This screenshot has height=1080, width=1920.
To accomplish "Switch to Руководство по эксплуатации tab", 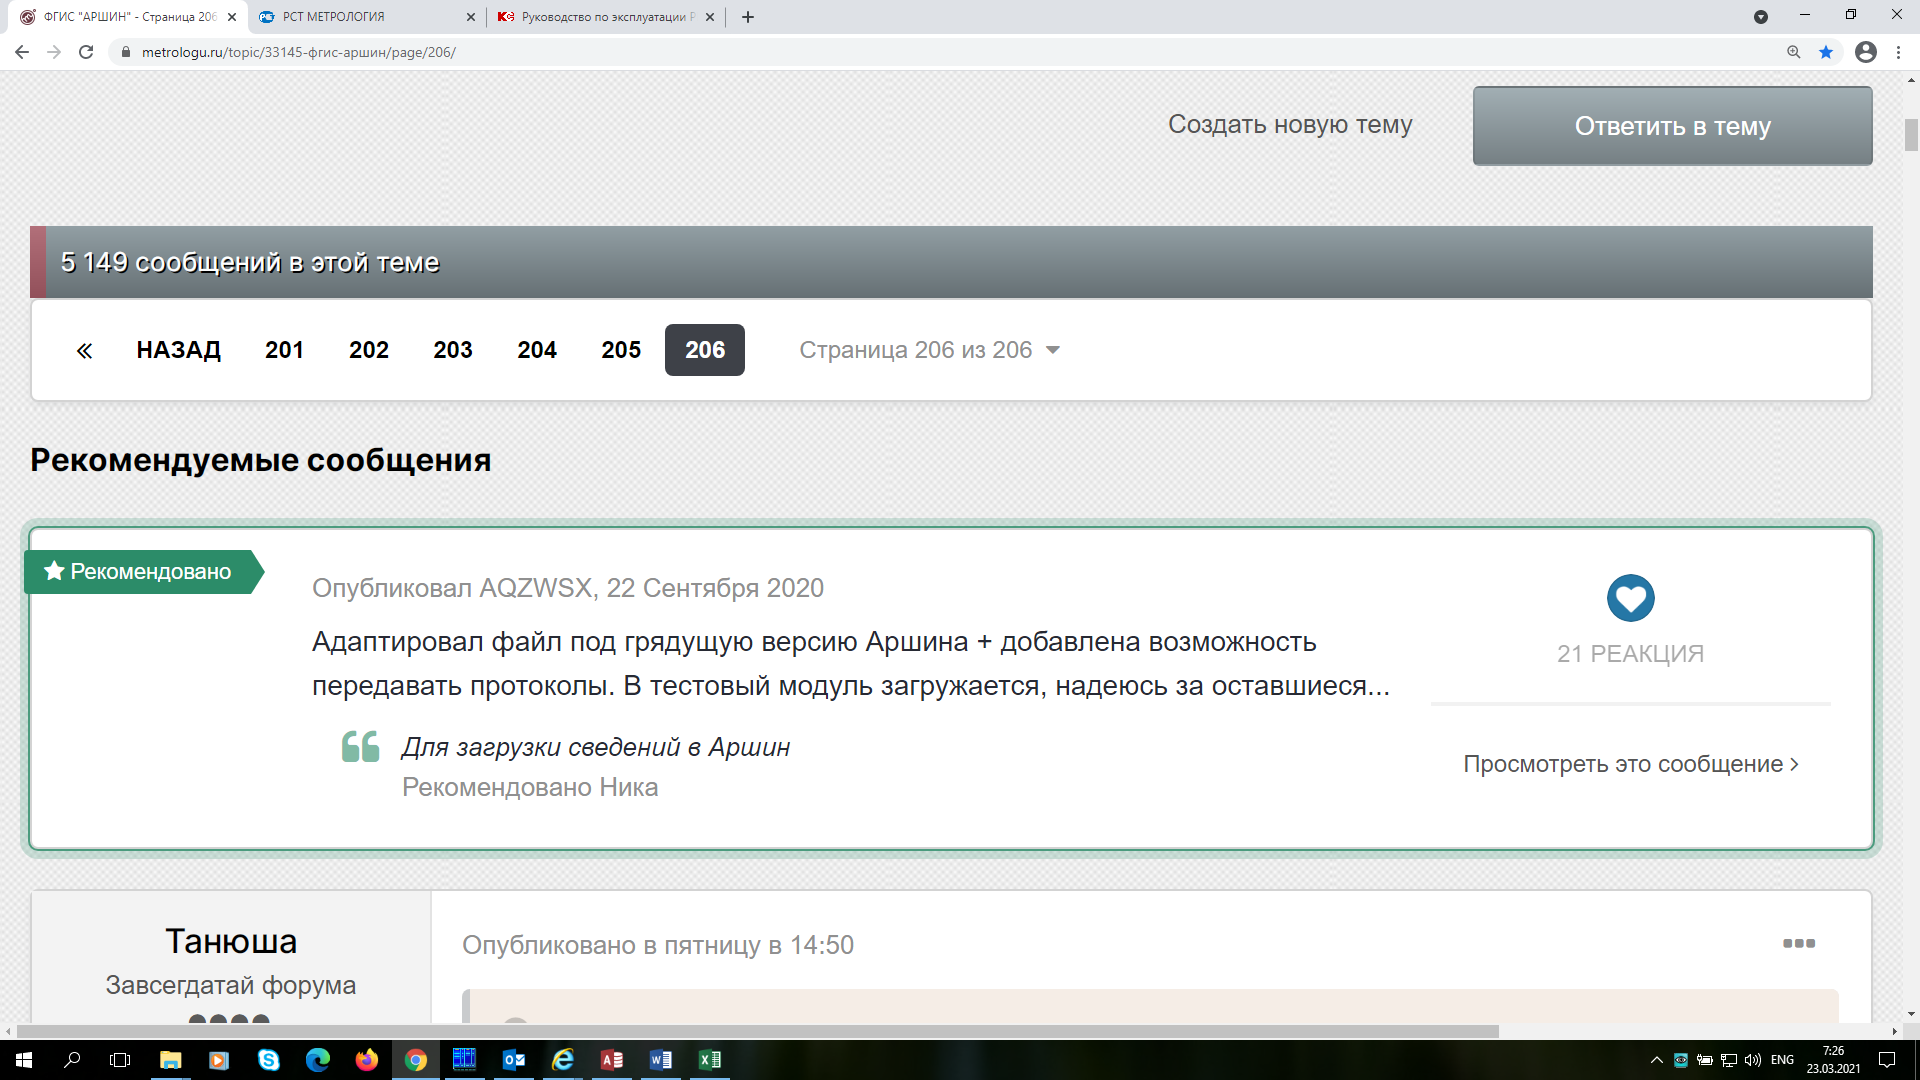I will click(x=600, y=17).
